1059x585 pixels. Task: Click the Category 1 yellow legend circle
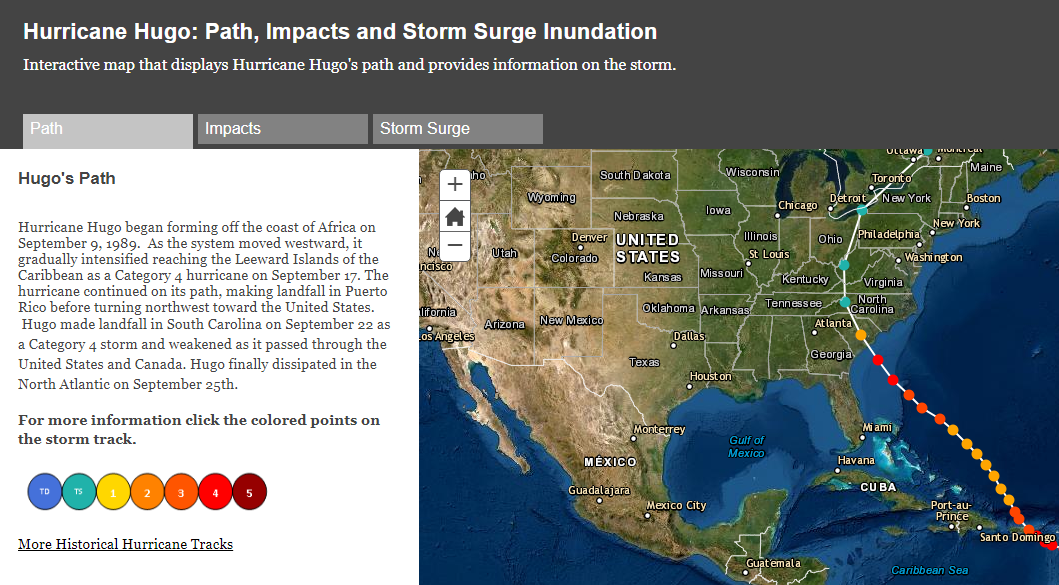tap(113, 492)
